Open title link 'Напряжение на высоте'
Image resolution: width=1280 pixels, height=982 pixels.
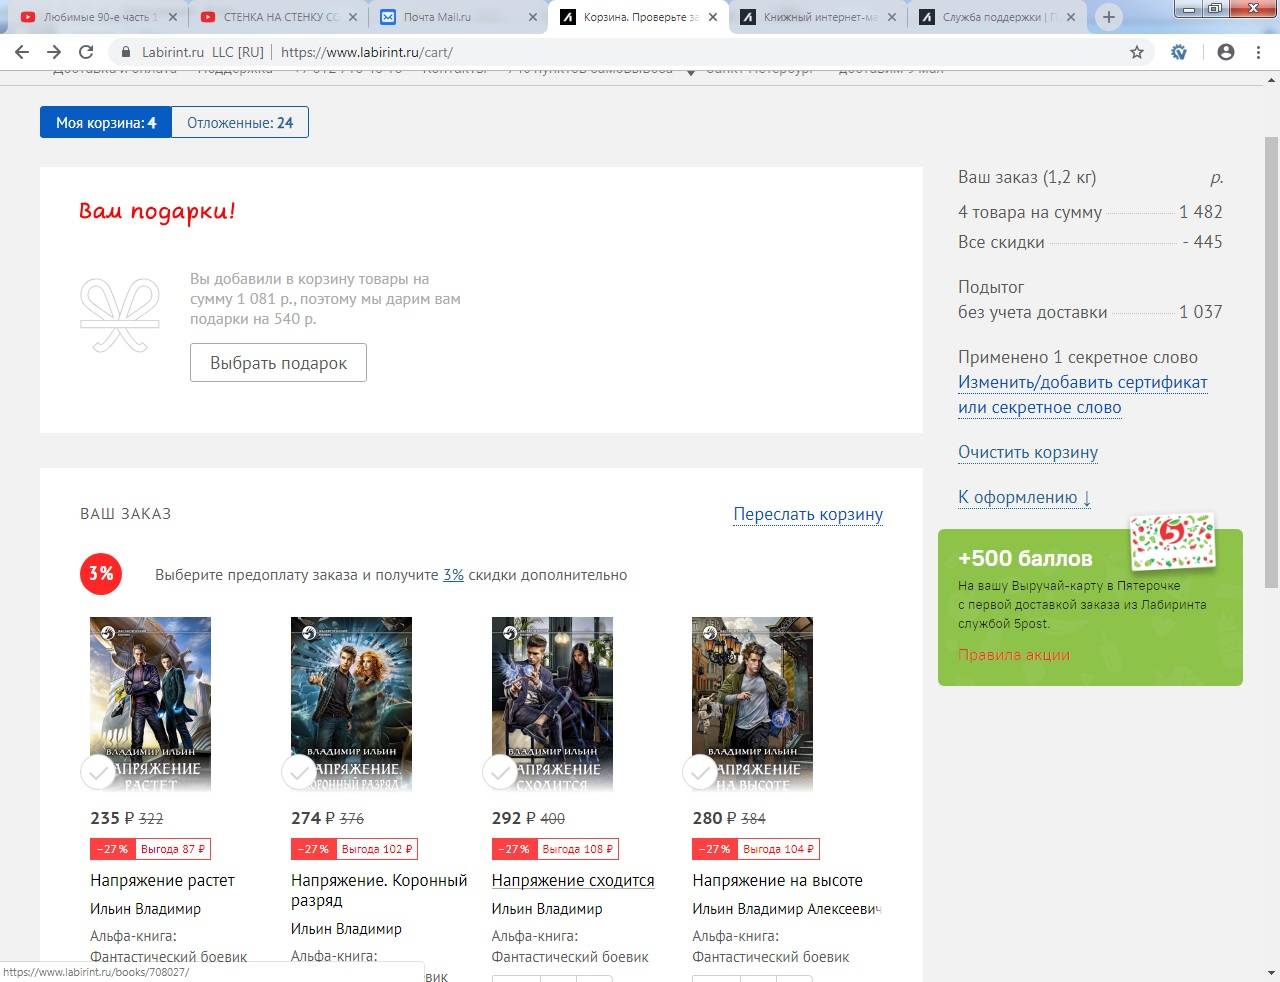(x=777, y=881)
